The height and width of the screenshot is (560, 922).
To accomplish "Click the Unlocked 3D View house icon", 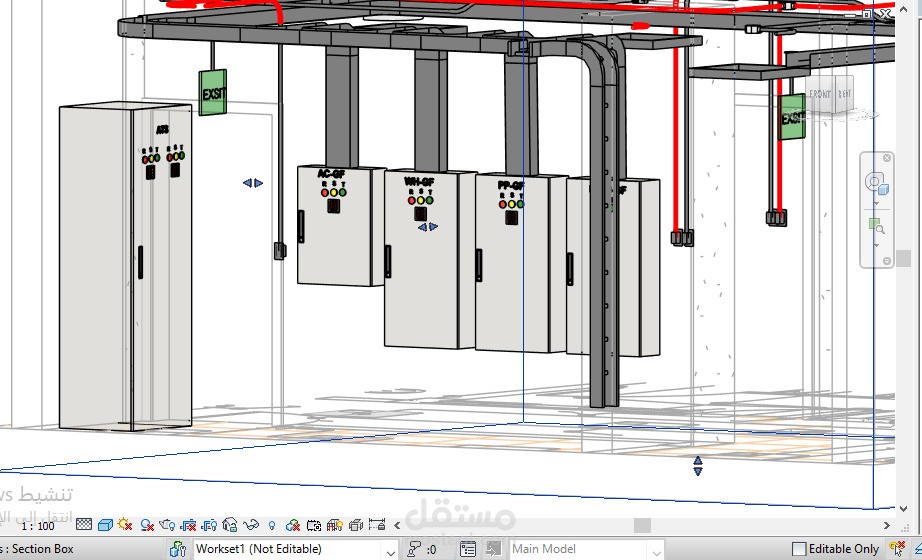I will (230, 525).
